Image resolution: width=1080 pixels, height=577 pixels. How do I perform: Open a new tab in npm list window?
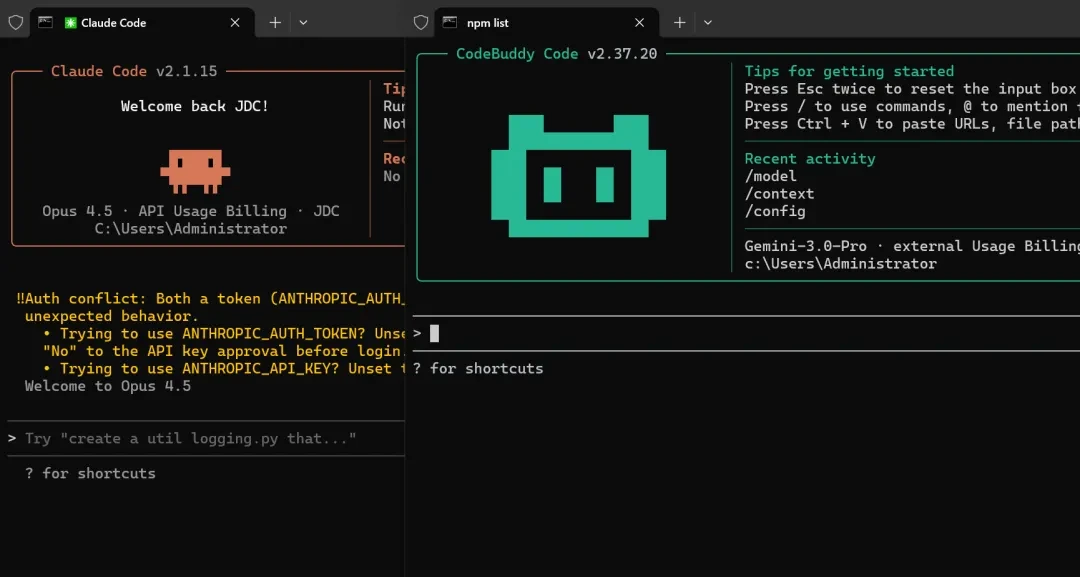click(x=679, y=23)
